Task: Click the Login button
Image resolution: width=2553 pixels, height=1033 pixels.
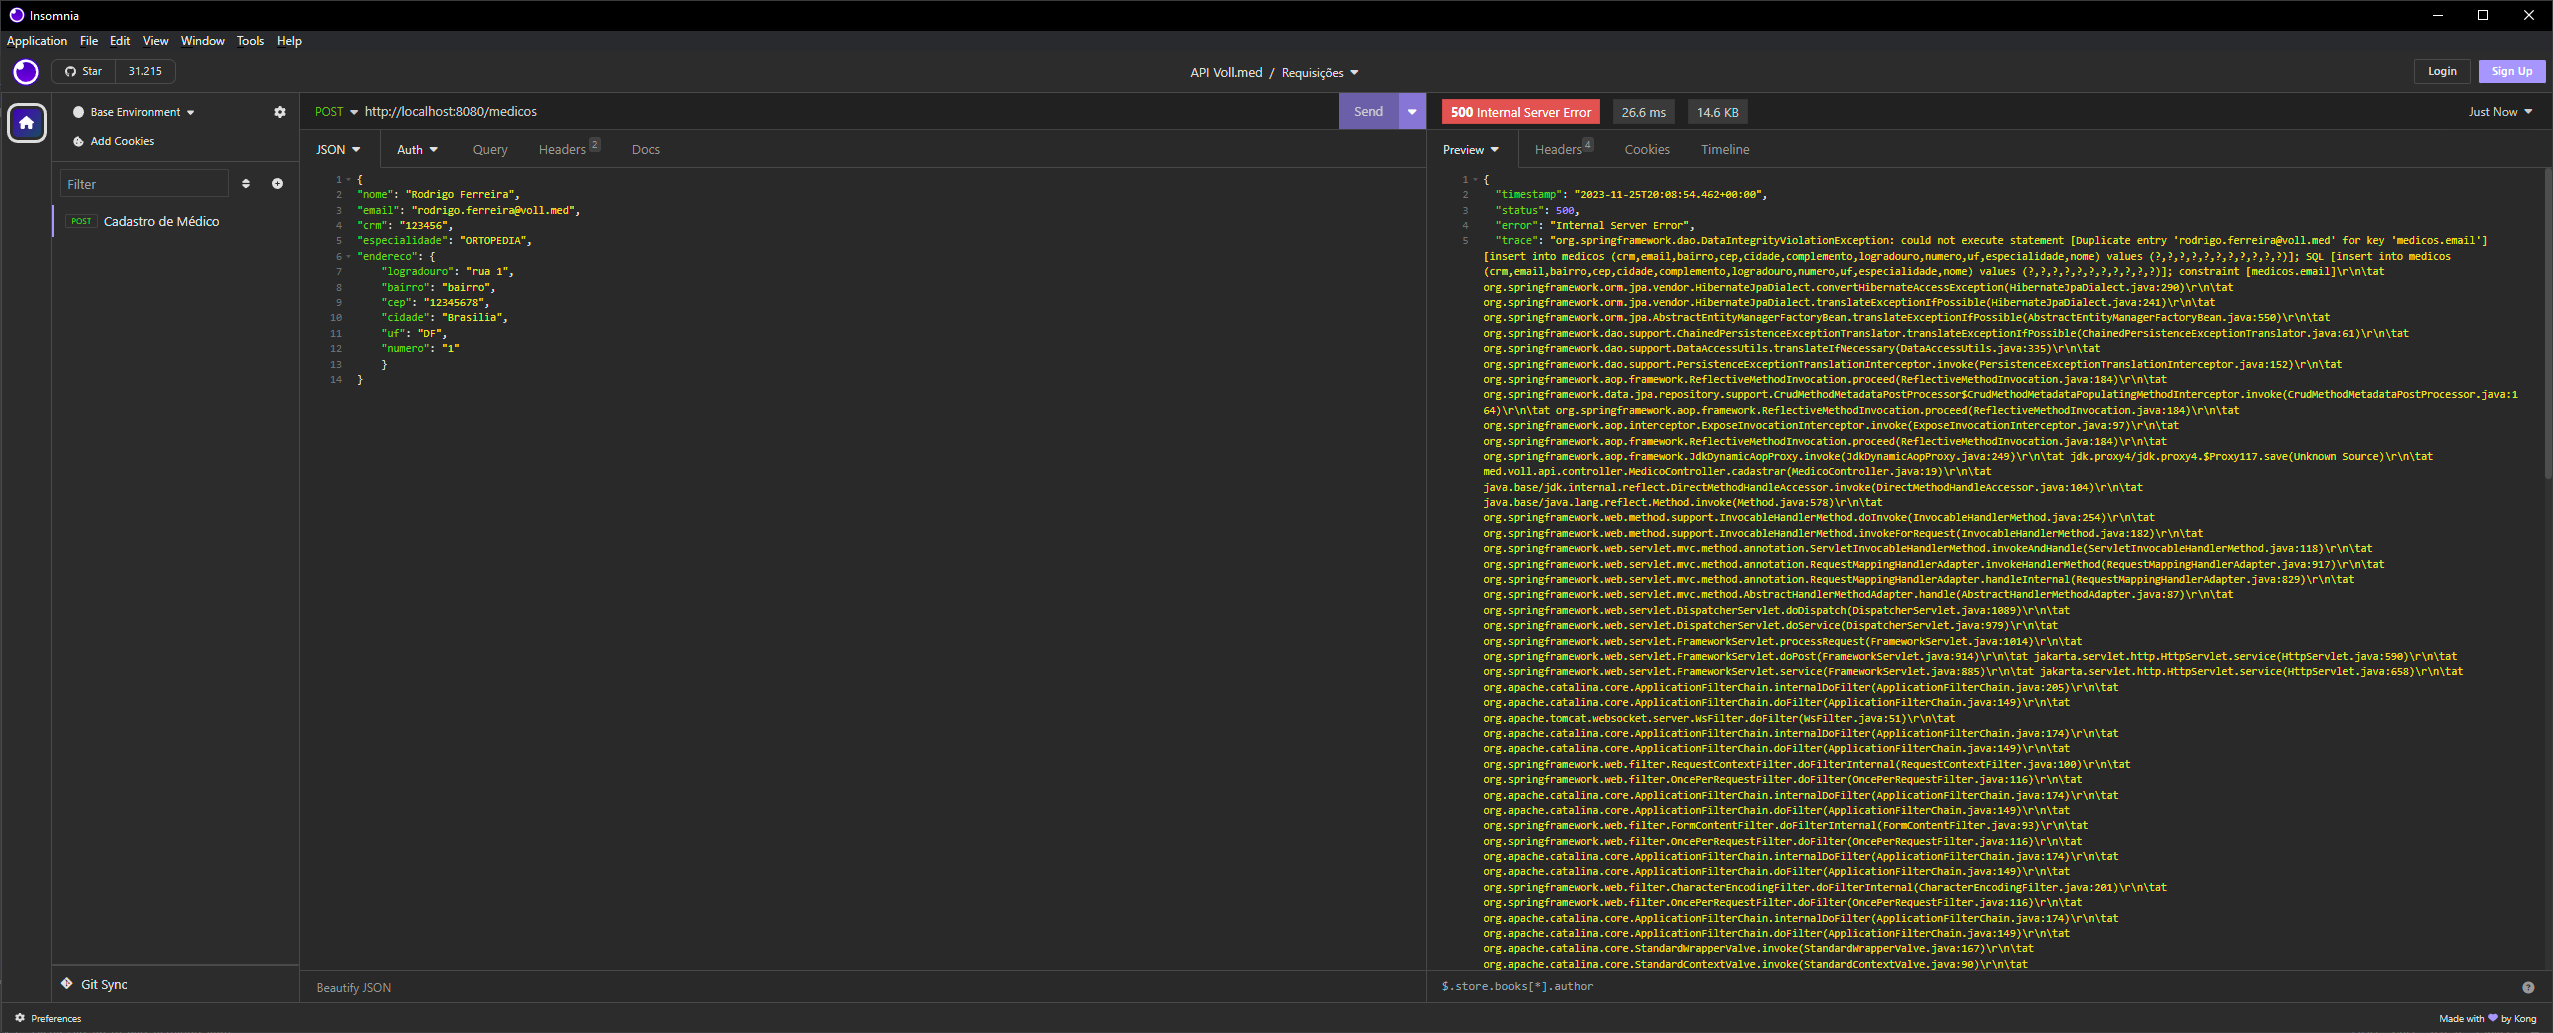Action: [x=2442, y=71]
